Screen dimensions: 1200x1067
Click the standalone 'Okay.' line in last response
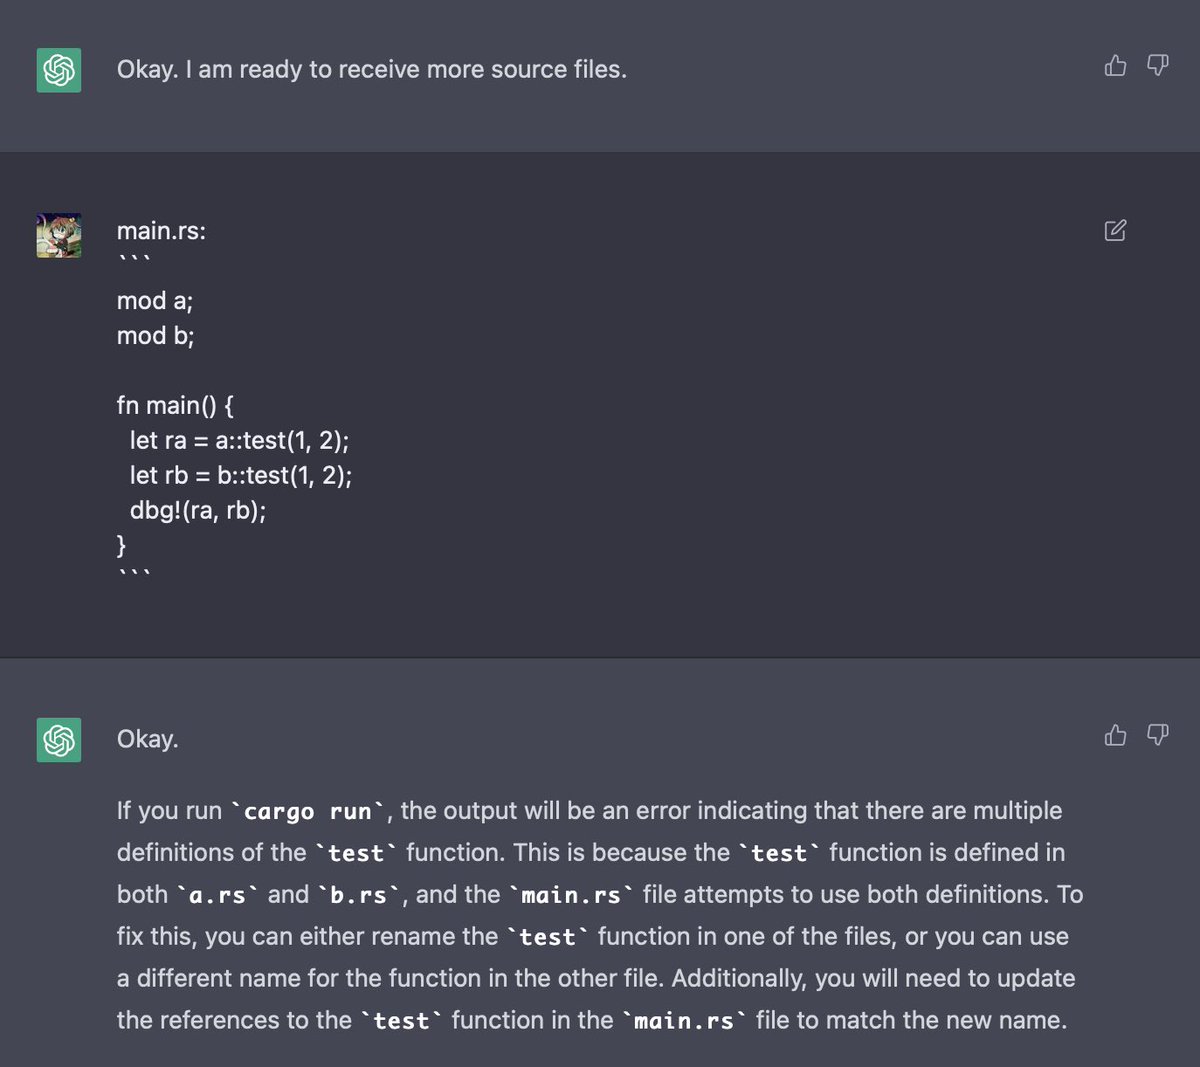click(148, 739)
